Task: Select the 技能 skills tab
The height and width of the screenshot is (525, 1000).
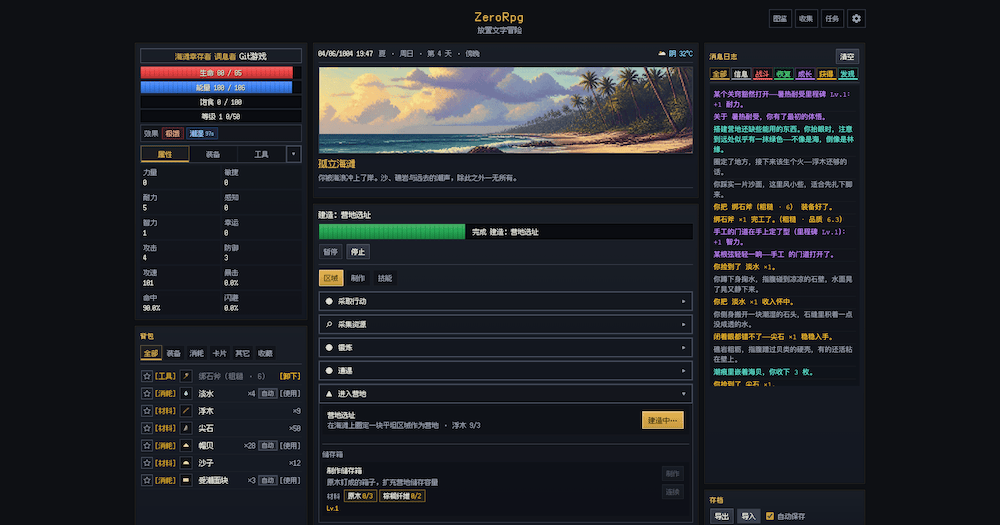Action: click(x=385, y=278)
